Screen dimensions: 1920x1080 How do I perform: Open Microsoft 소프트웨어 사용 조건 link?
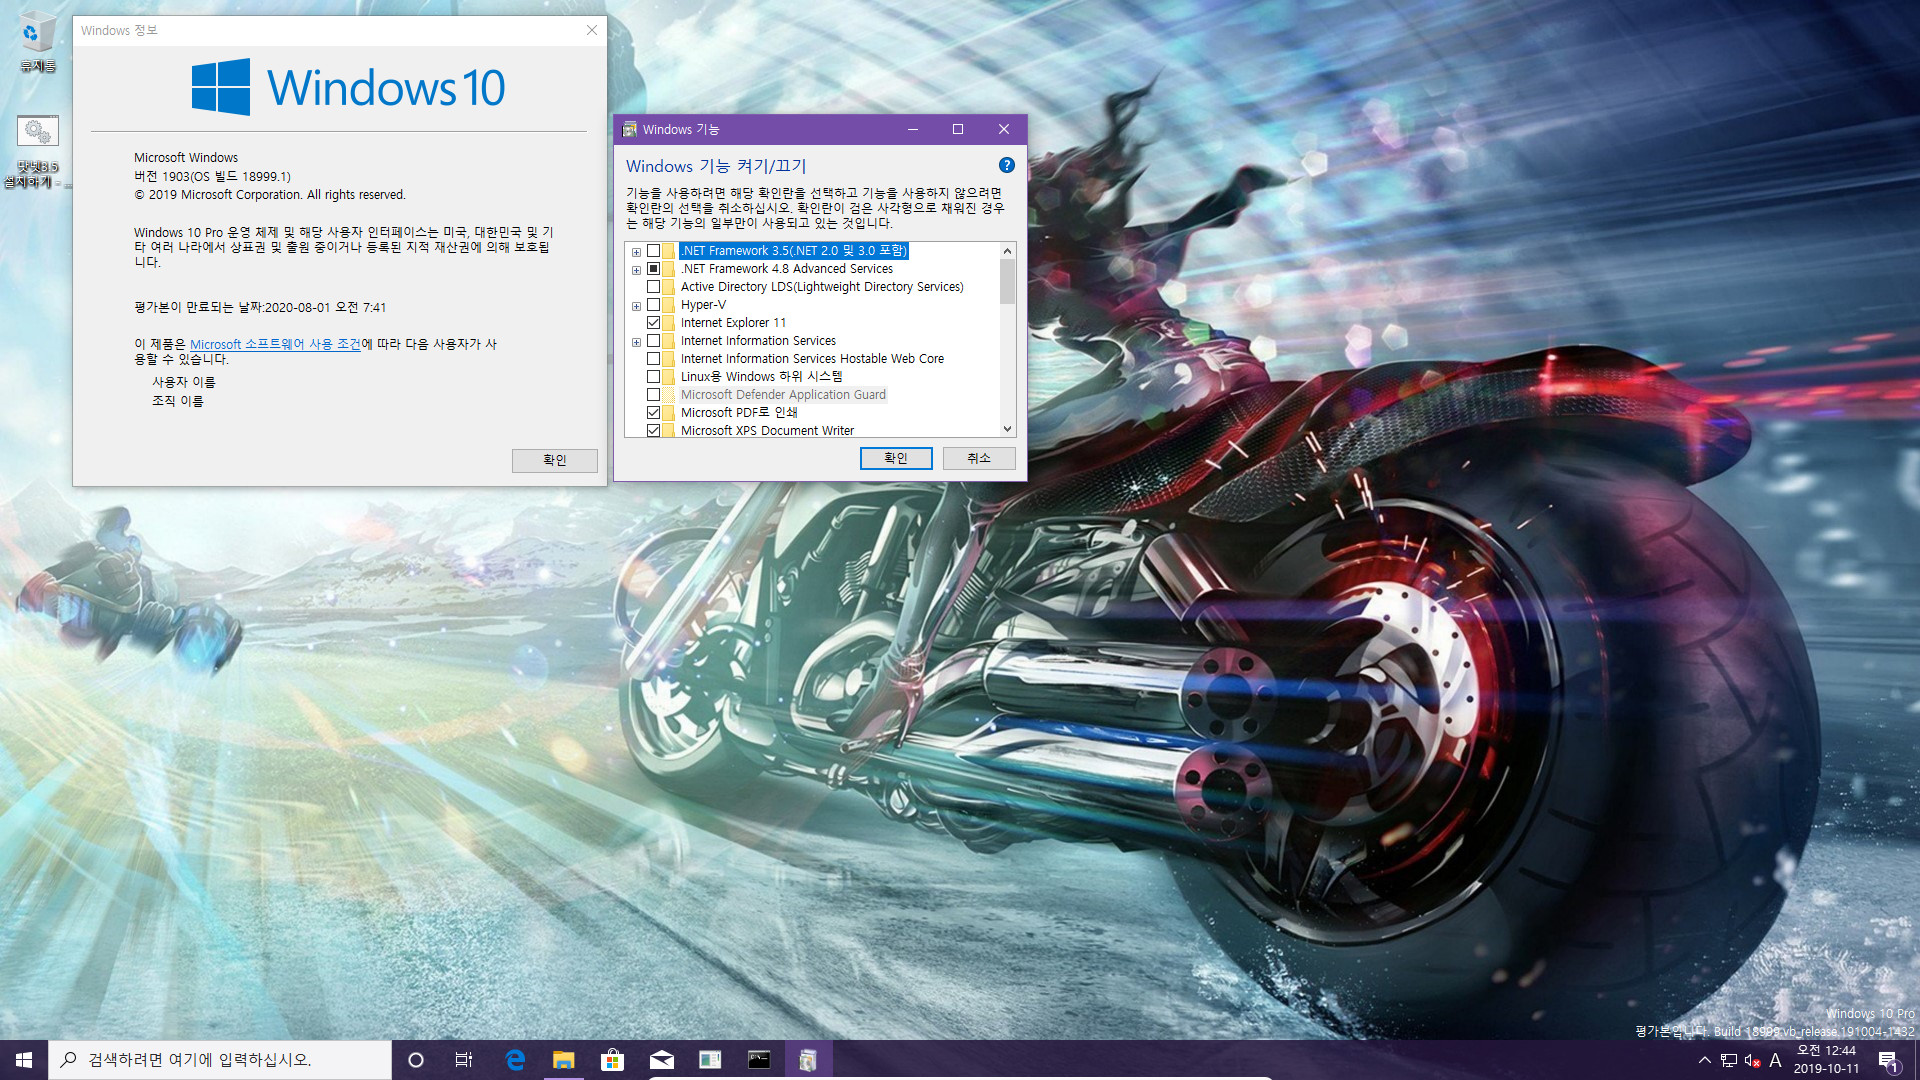[x=275, y=344]
